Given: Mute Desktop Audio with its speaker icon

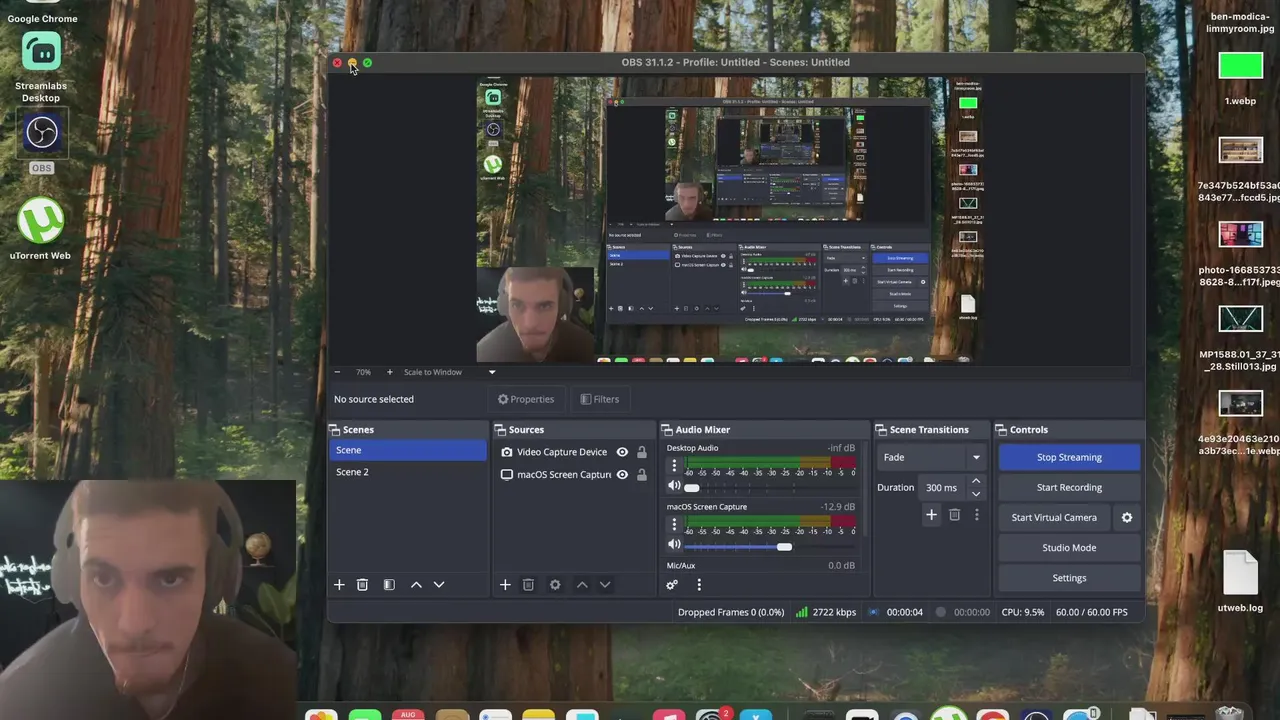Looking at the screenshot, I should pos(674,486).
